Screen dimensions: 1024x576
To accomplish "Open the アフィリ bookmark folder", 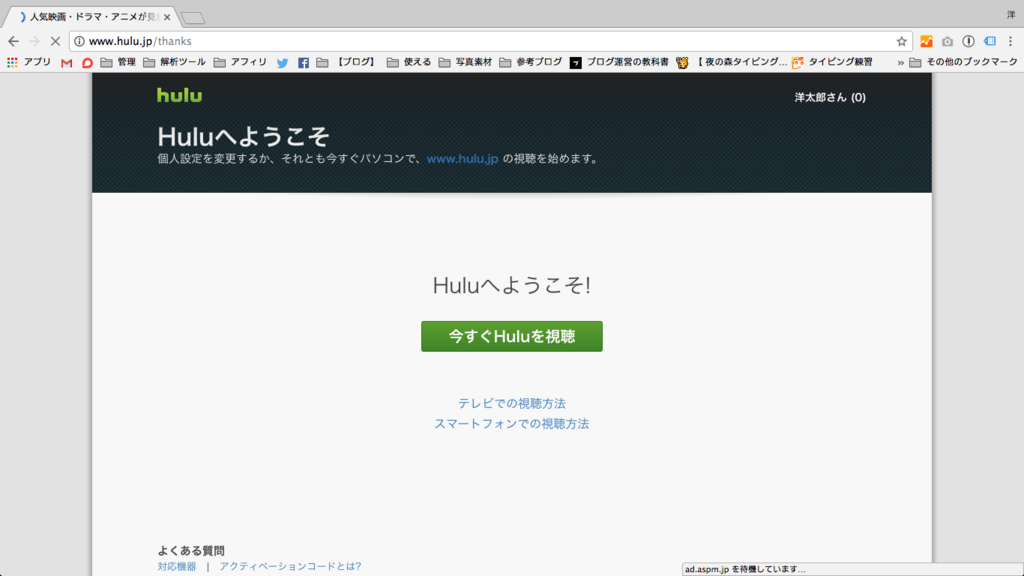I will (240, 62).
